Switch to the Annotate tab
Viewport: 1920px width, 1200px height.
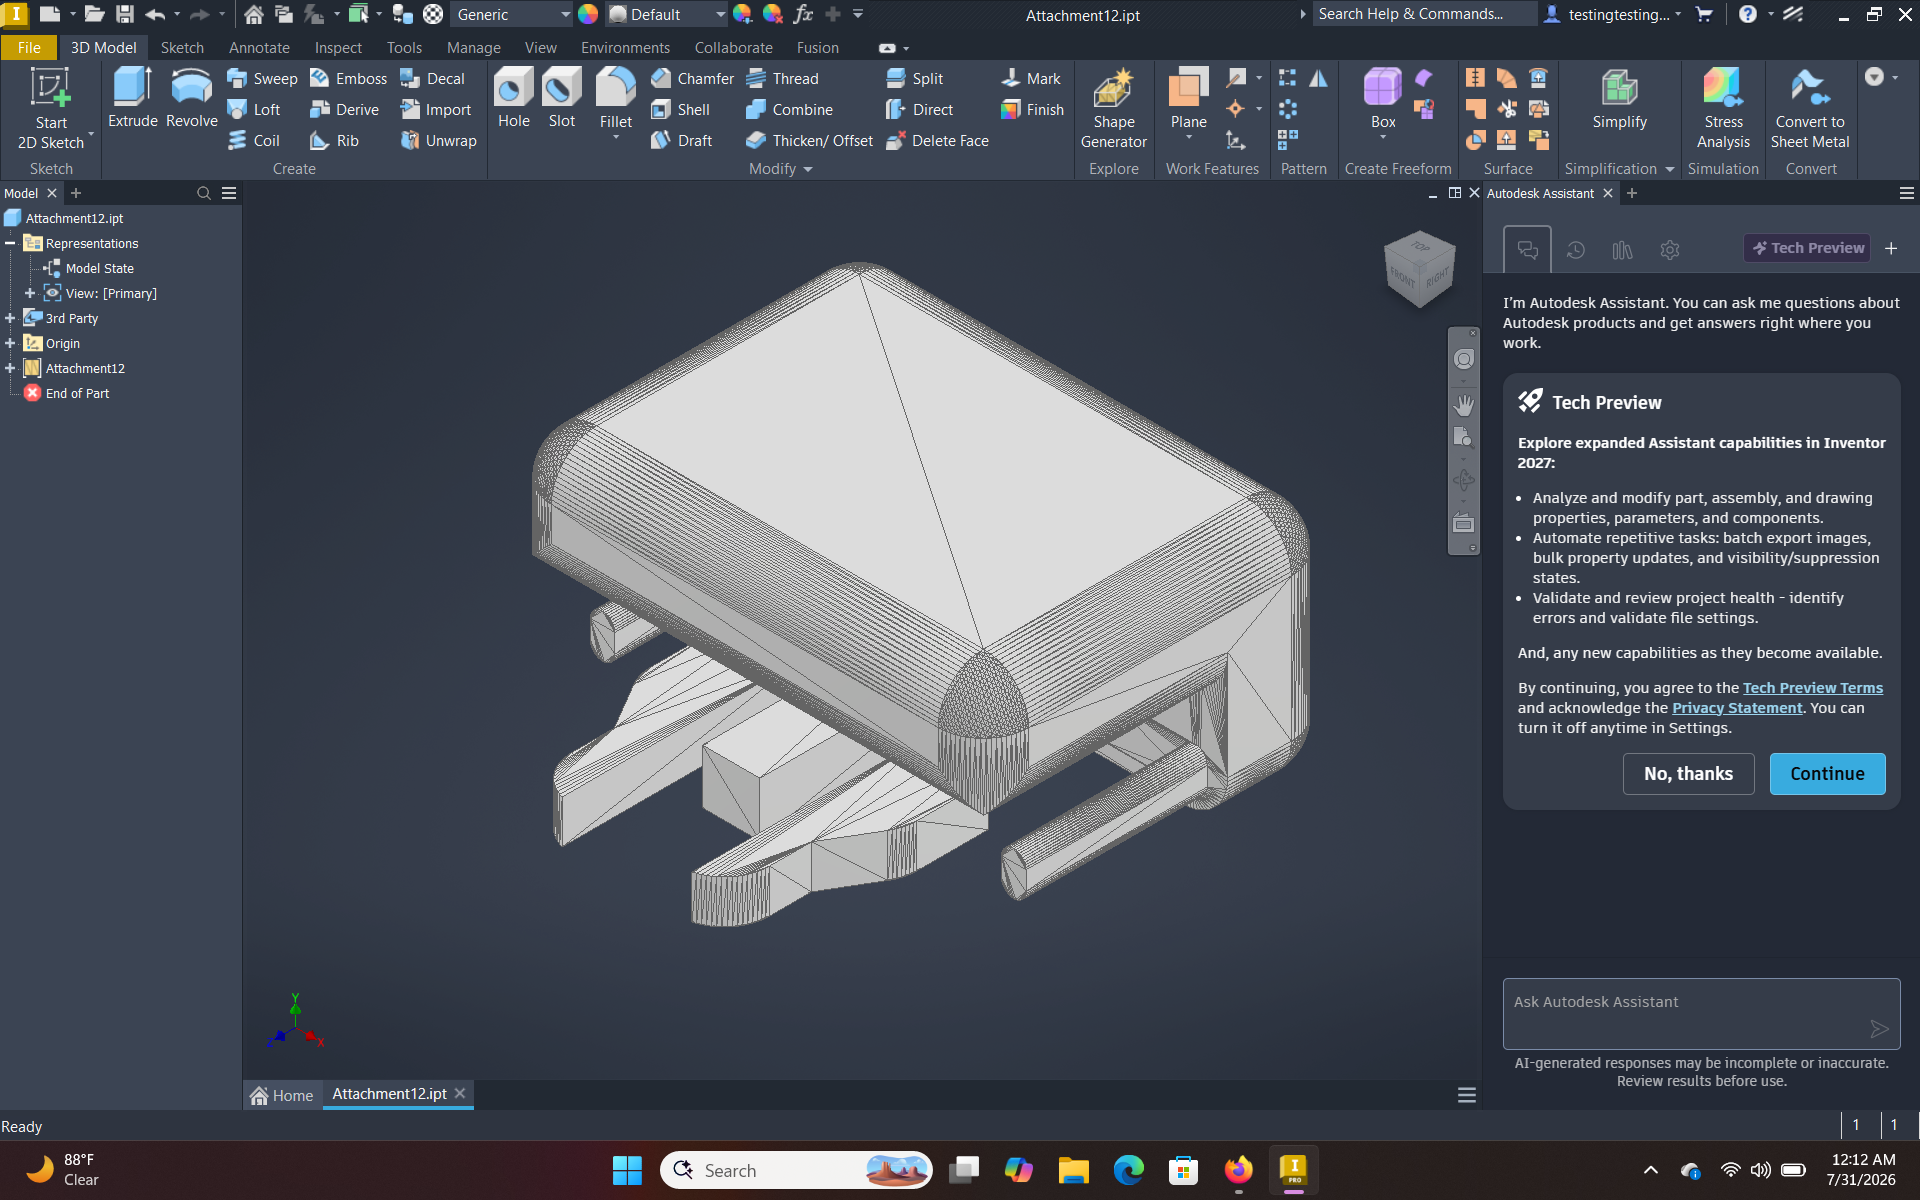click(x=259, y=47)
